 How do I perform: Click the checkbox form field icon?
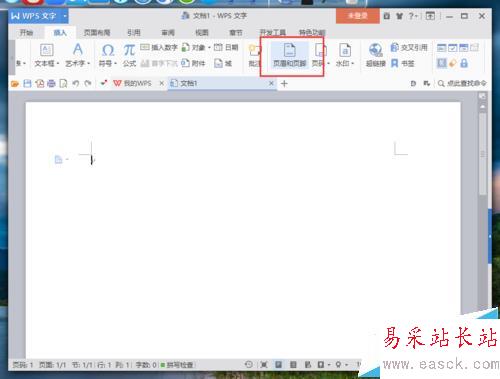[x=452, y=48]
